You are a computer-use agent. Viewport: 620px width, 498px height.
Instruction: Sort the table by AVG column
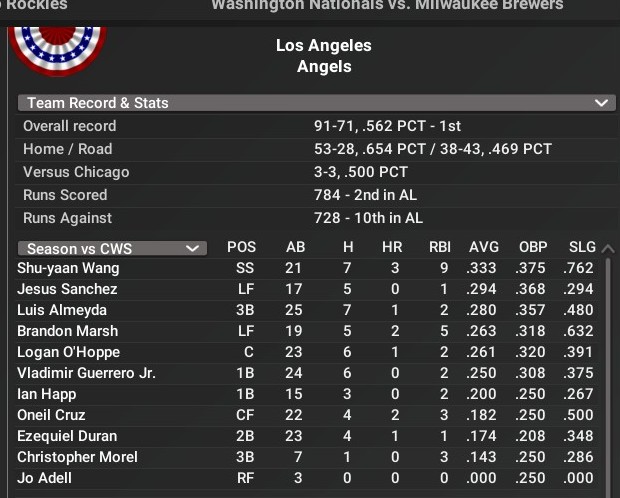(484, 247)
